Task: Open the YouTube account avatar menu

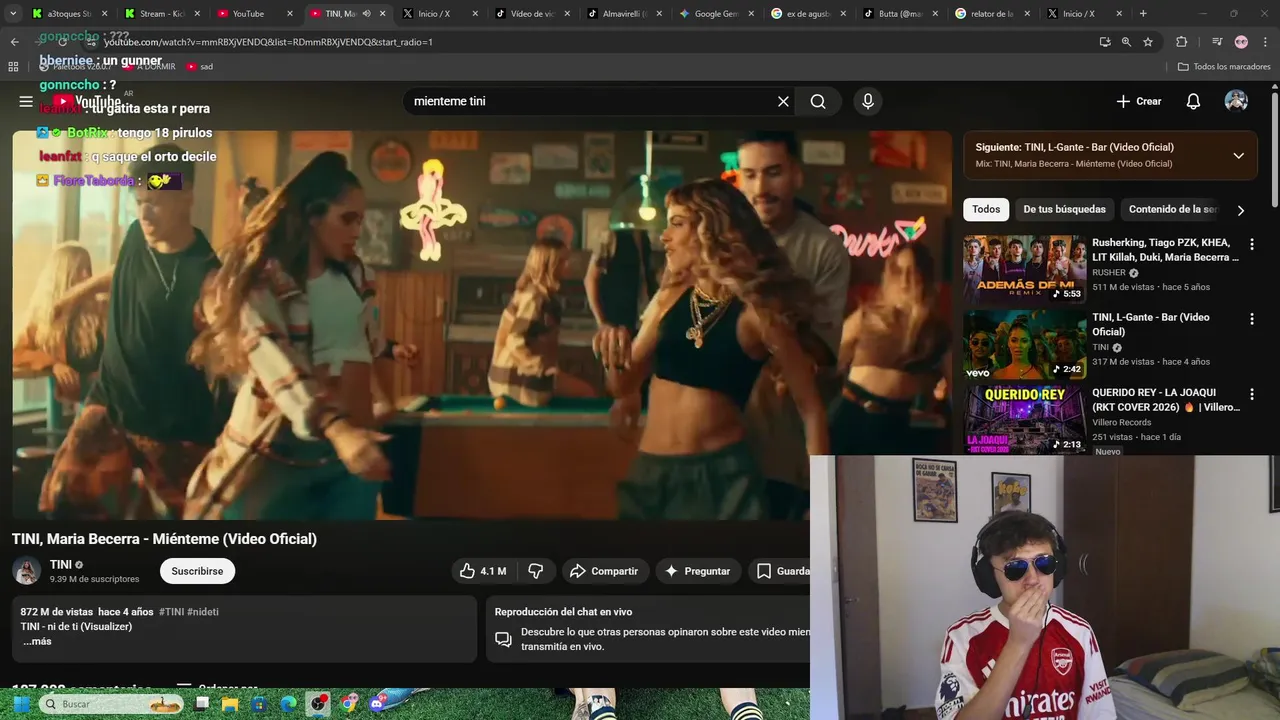Action: point(1236,101)
